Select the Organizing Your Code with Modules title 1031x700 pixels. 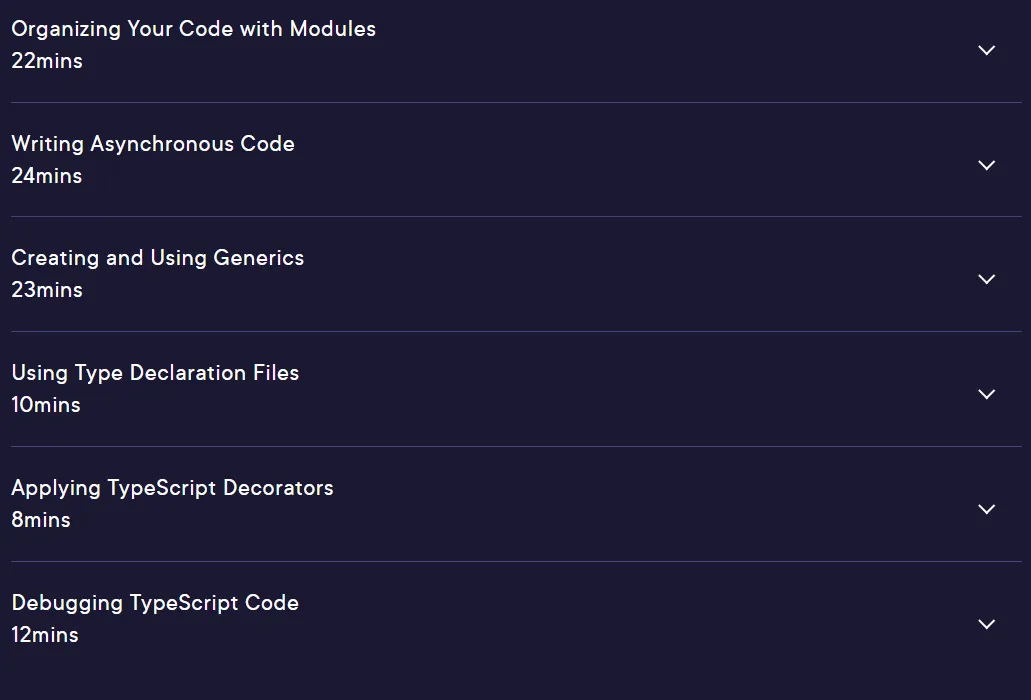(x=193, y=30)
